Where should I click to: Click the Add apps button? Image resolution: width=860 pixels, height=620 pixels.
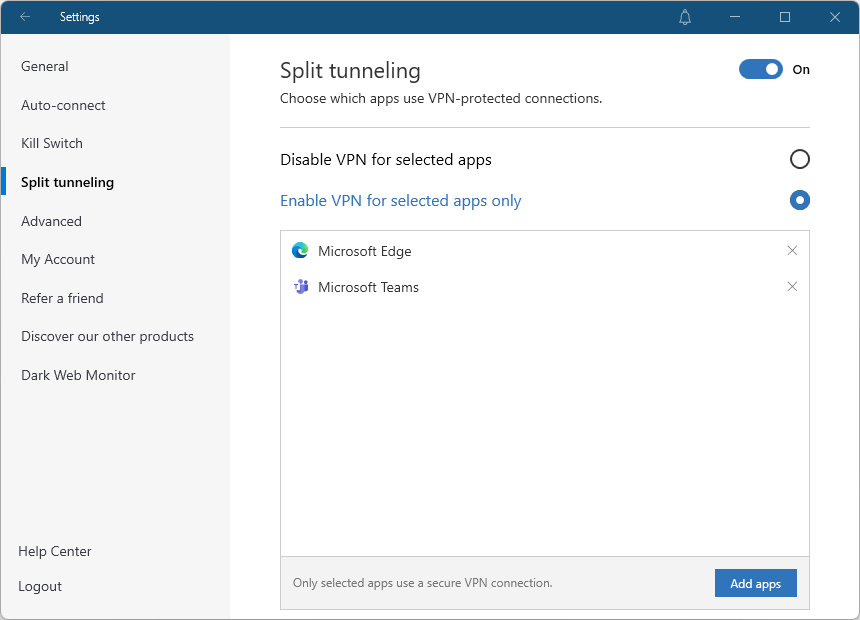click(755, 583)
